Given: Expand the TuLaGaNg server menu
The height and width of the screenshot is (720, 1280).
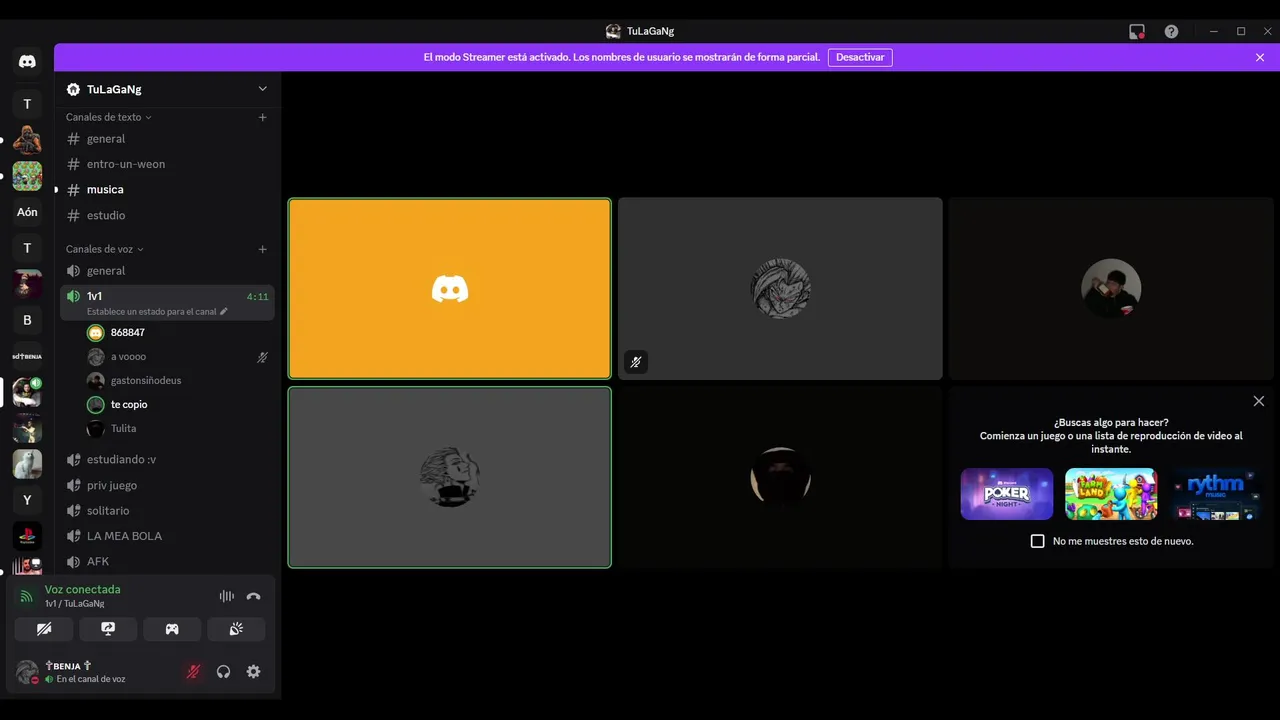Looking at the screenshot, I should [x=263, y=89].
